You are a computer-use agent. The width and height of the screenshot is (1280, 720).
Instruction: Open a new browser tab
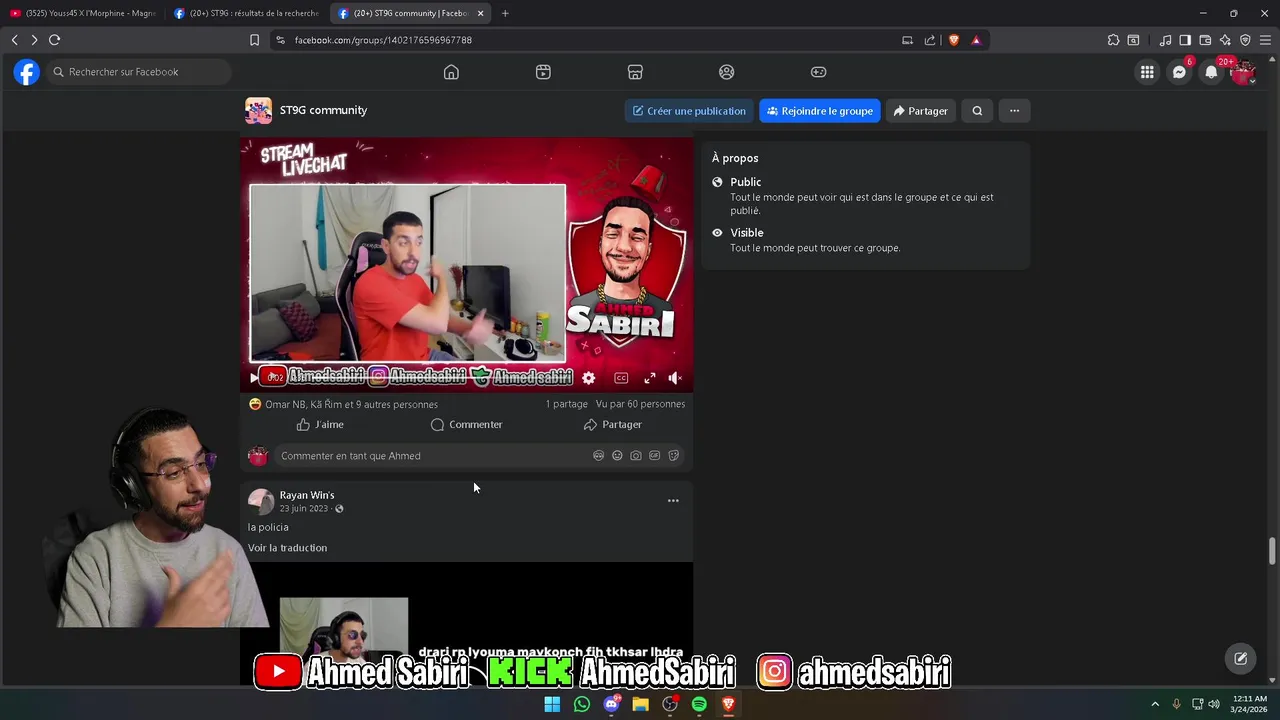(505, 13)
